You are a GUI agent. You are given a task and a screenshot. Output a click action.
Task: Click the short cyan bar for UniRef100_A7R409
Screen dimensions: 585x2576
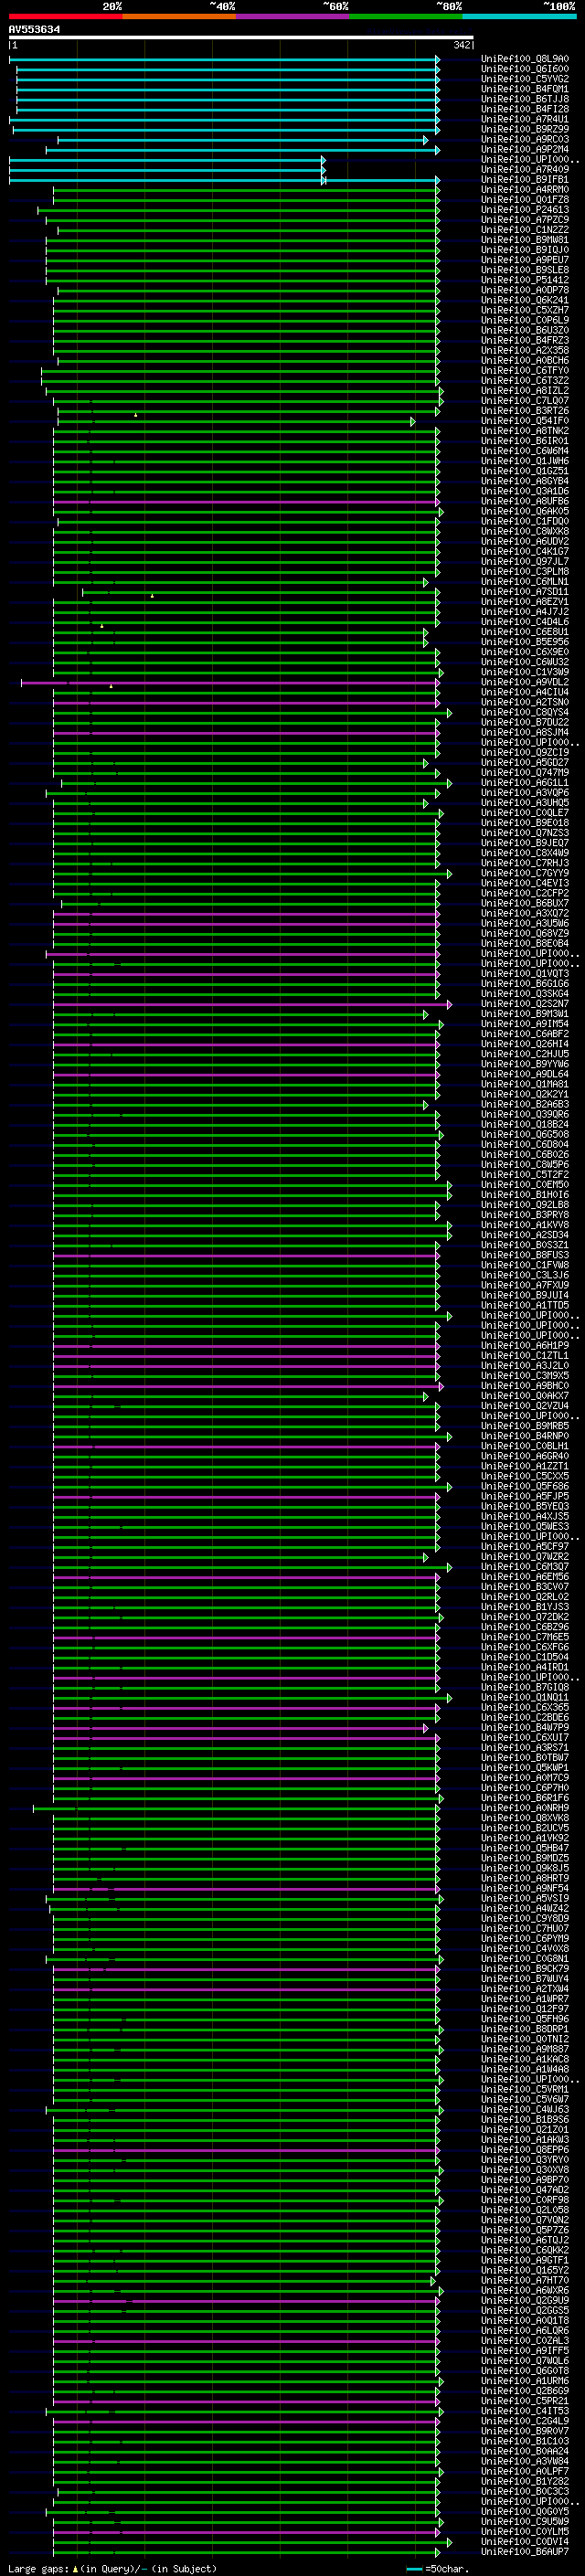tap(167, 170)
